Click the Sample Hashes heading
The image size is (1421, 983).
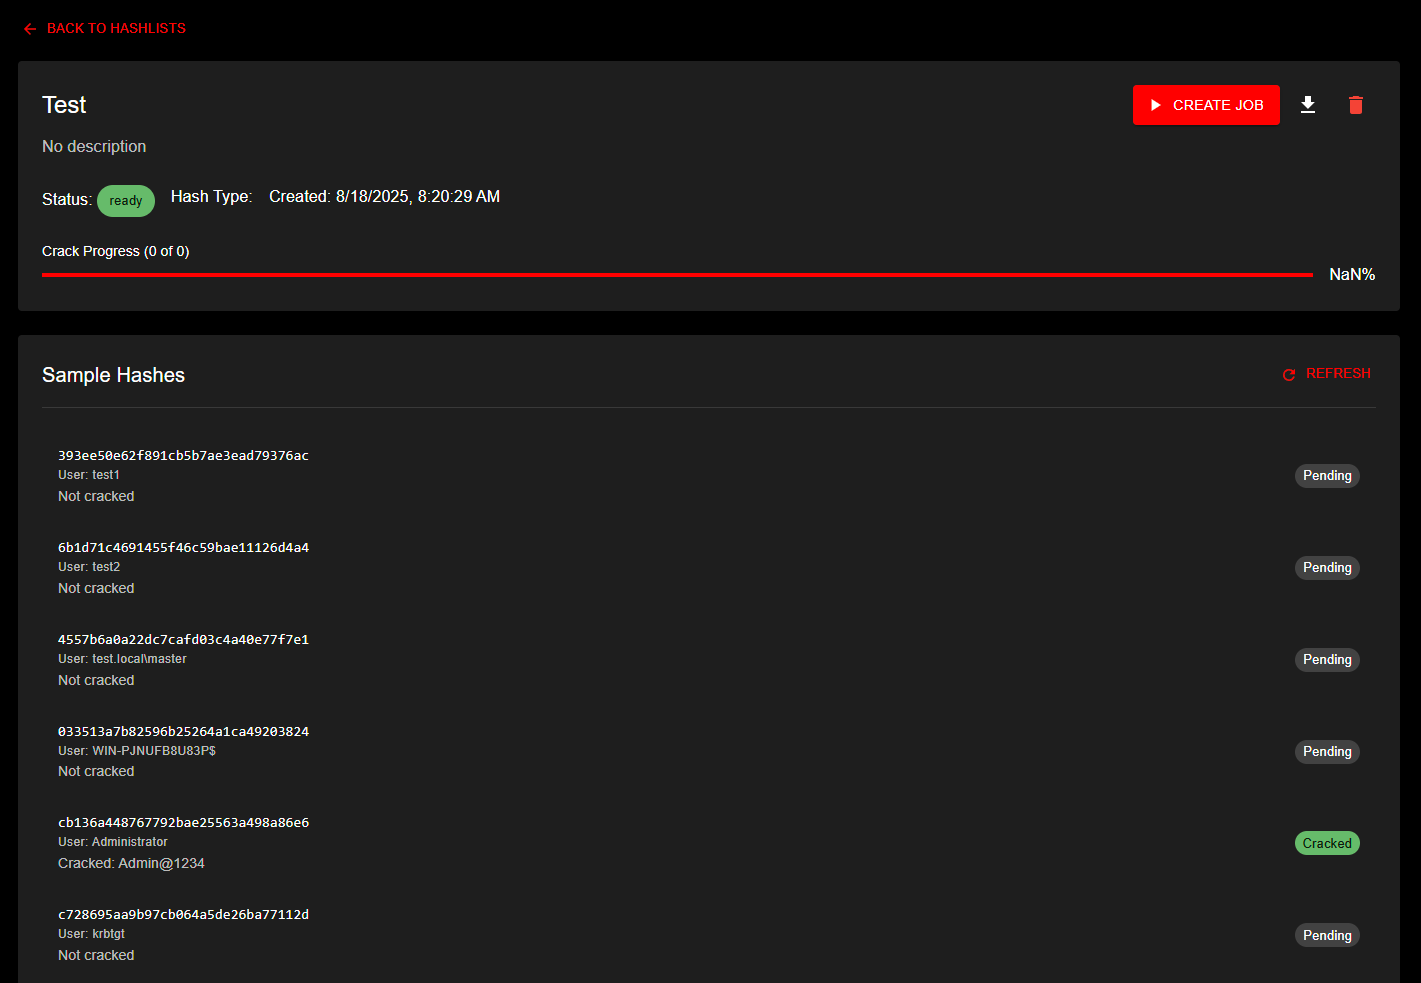(113, 374)
